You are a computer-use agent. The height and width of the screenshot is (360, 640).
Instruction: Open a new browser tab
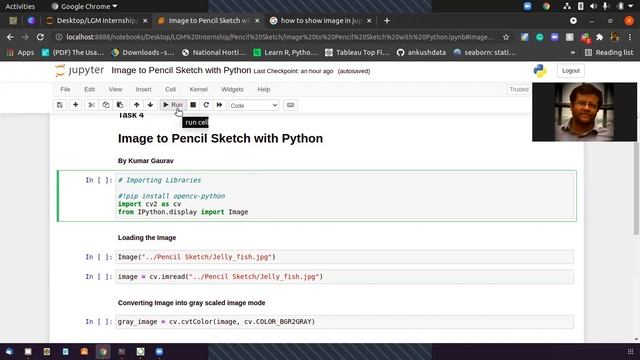coord(387,20)
